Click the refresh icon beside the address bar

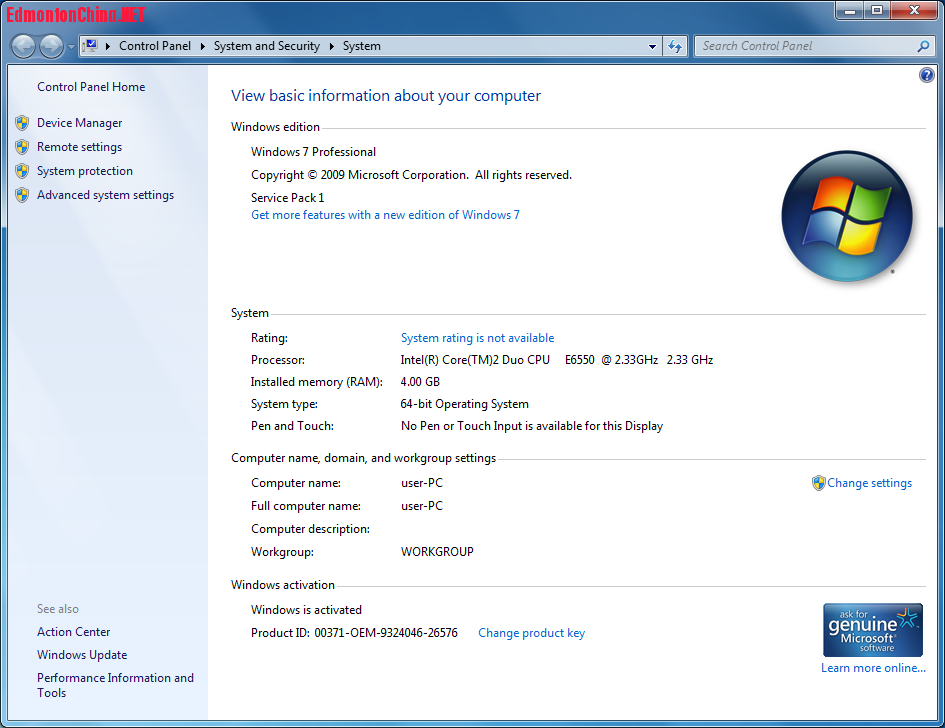click(674, 46)
